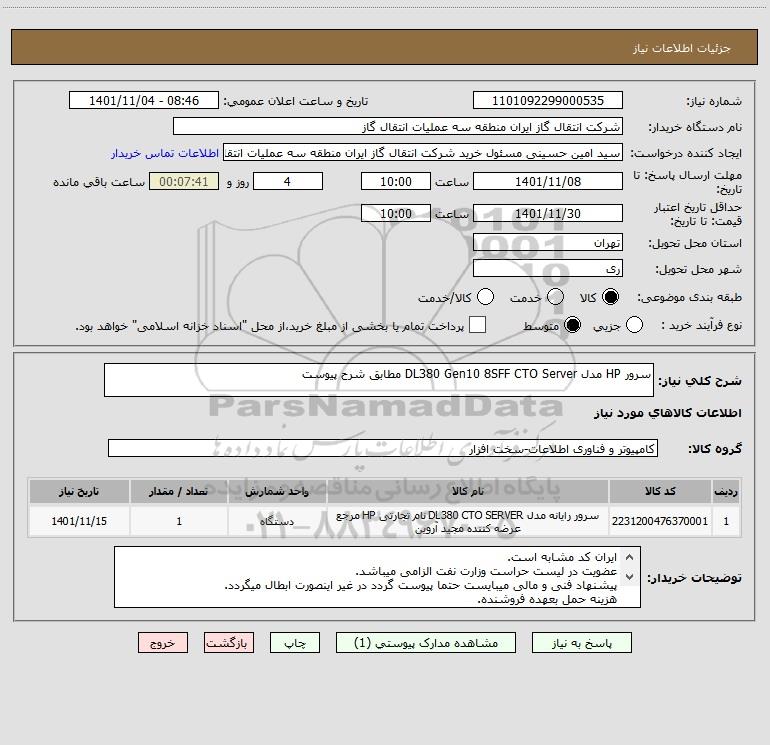Open اطلاعات تماس خریدار link

[165, 153]
